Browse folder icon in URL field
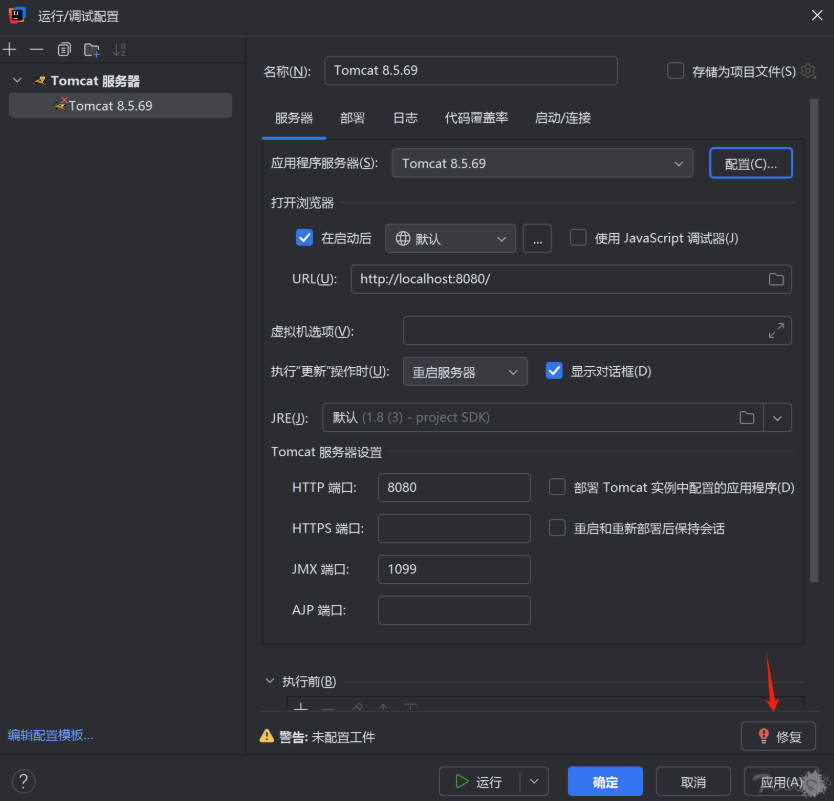The height and width of the screenshot is (801, 835). click(x=776, y=279)
